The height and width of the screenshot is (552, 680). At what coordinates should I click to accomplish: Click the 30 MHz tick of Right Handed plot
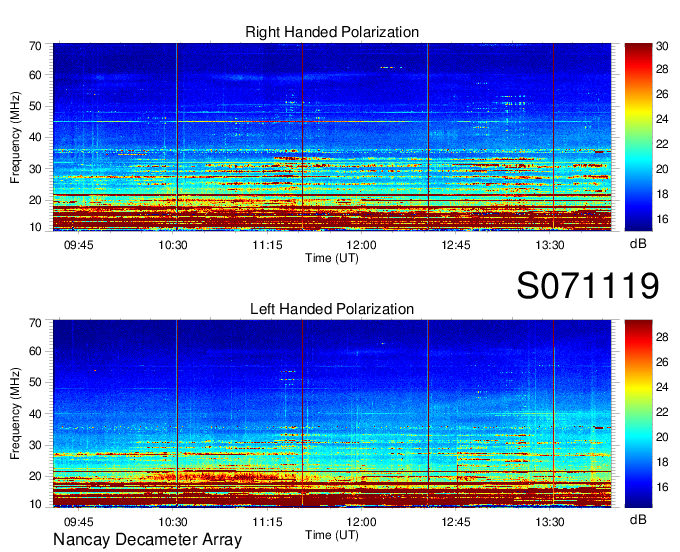click(x=35, y=169)
